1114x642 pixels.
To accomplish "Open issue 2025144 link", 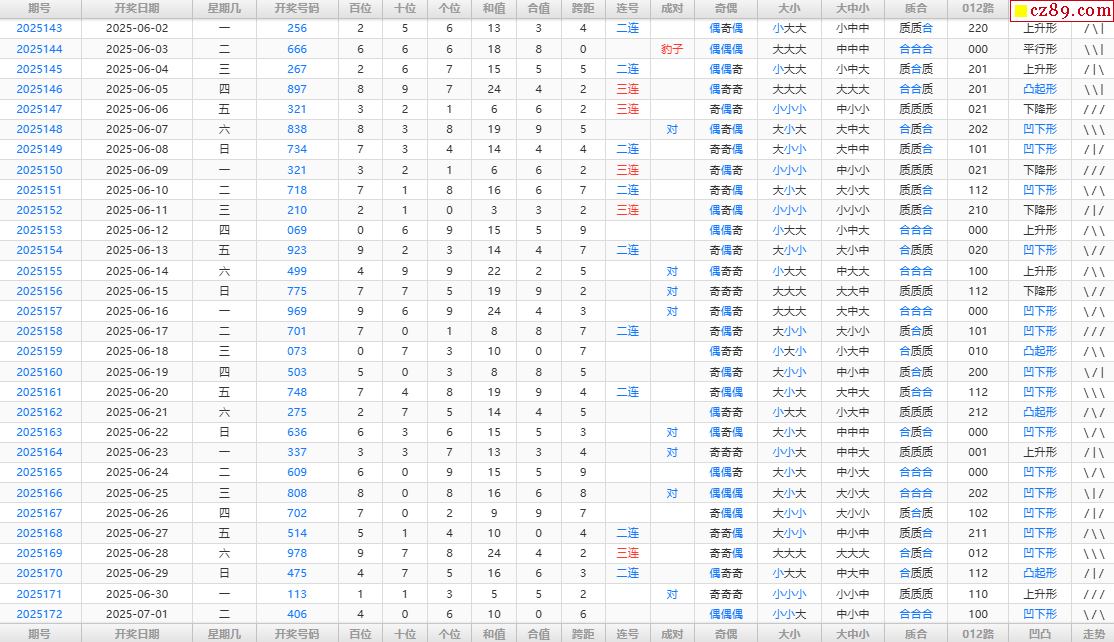I will [x=39, y=49].
